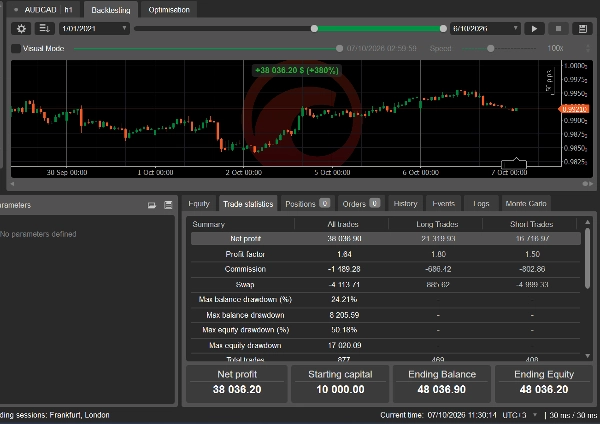
Task: Stop the backtest run
Action: point(558,29)
